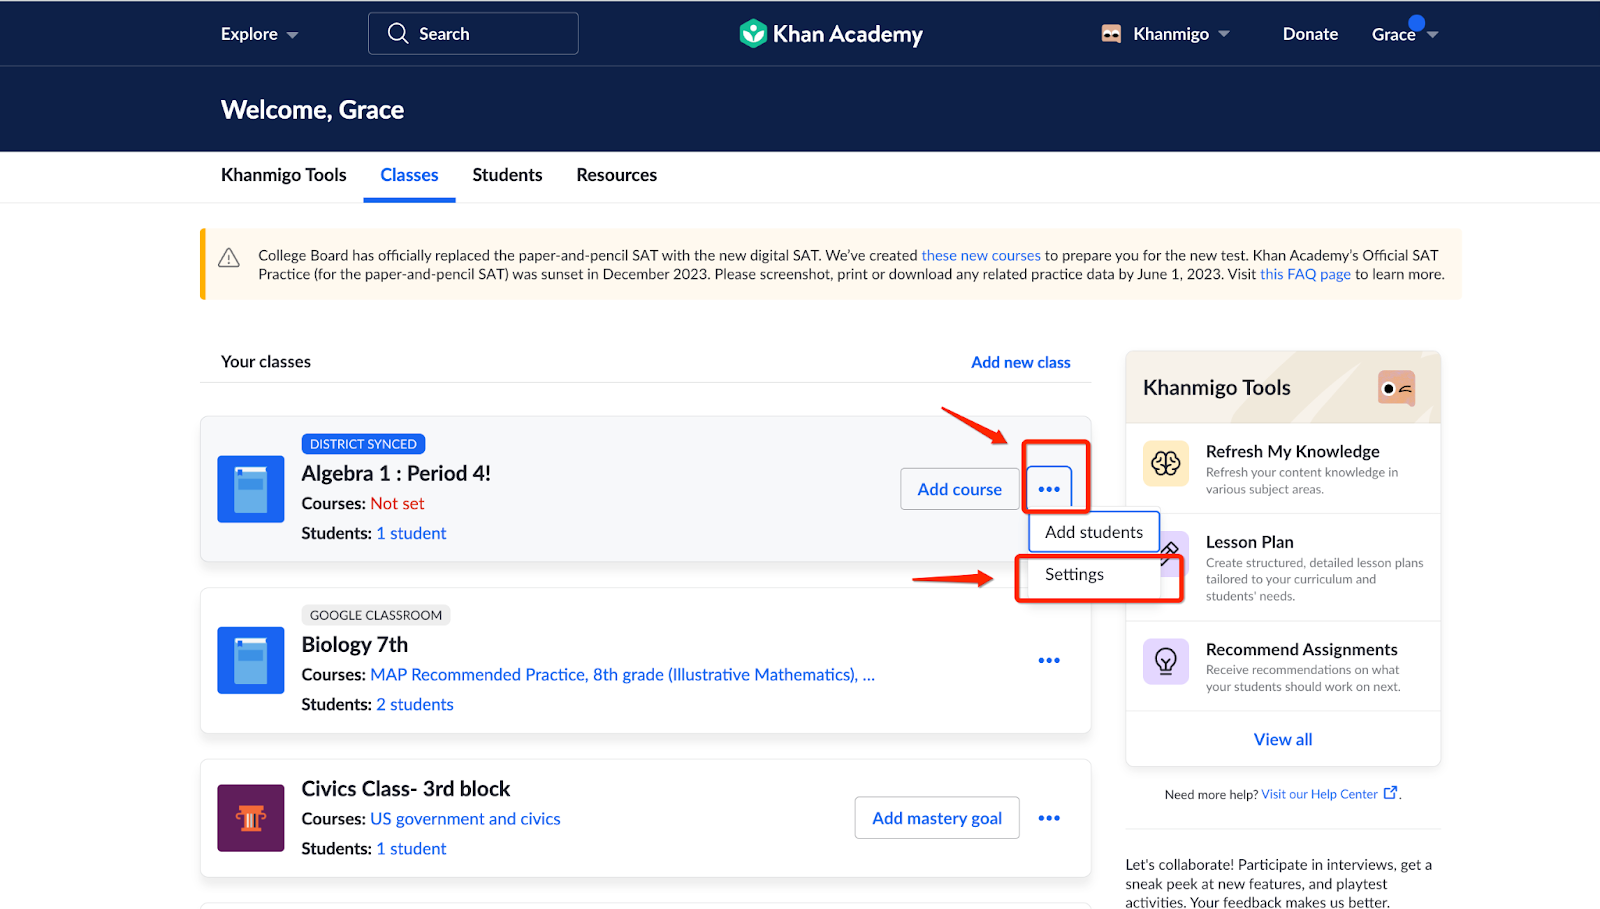1600x909 pixels.
Task: Open the MAP Recommended Practice course link
Action: [622, 674]
